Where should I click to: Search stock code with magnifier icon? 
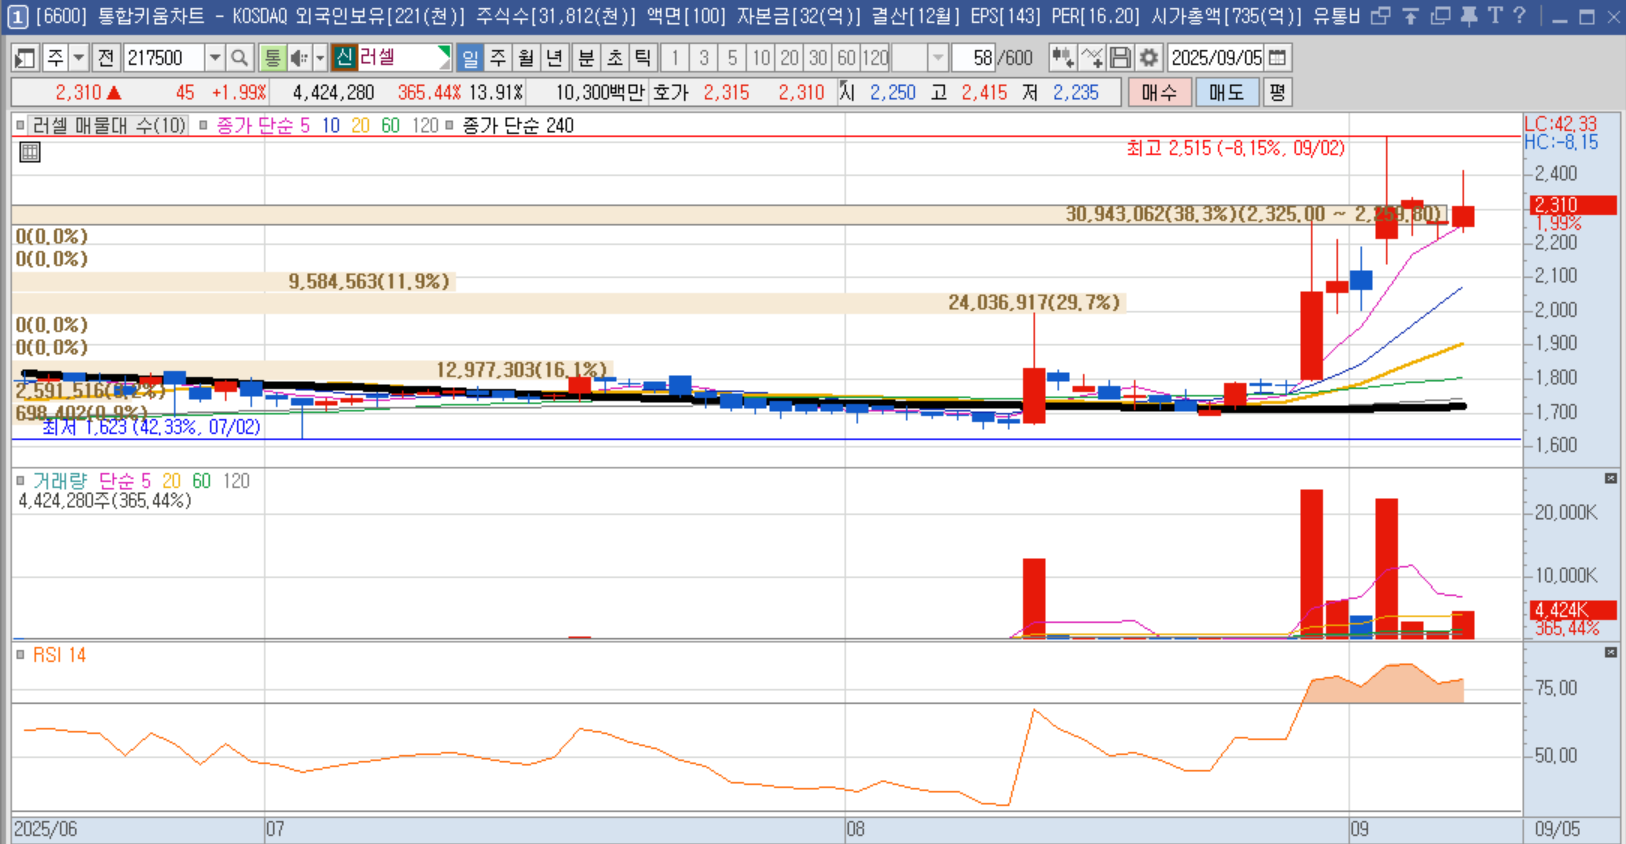coord(240,58)
